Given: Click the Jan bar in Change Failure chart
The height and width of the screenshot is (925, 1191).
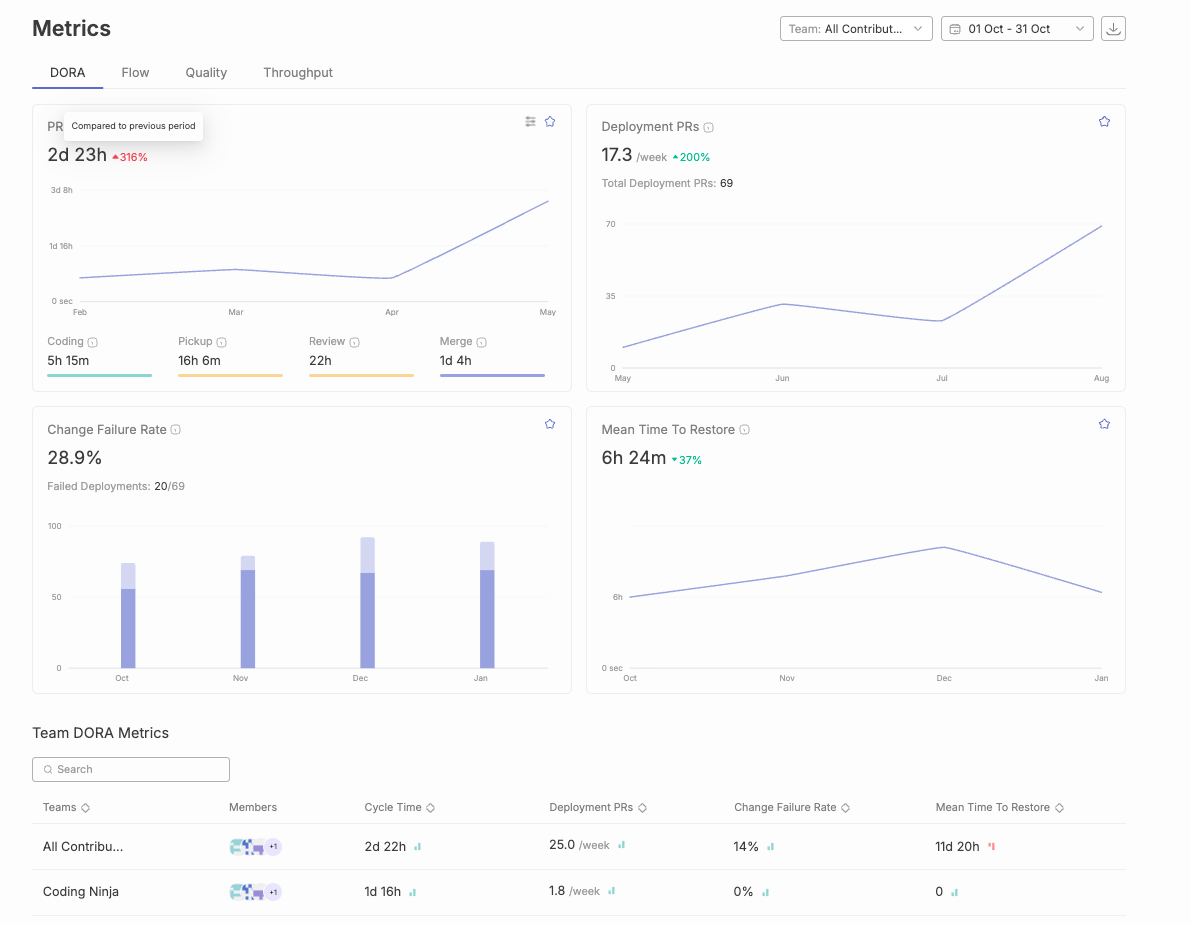Looking at the screenshot, I should (487, 605).
